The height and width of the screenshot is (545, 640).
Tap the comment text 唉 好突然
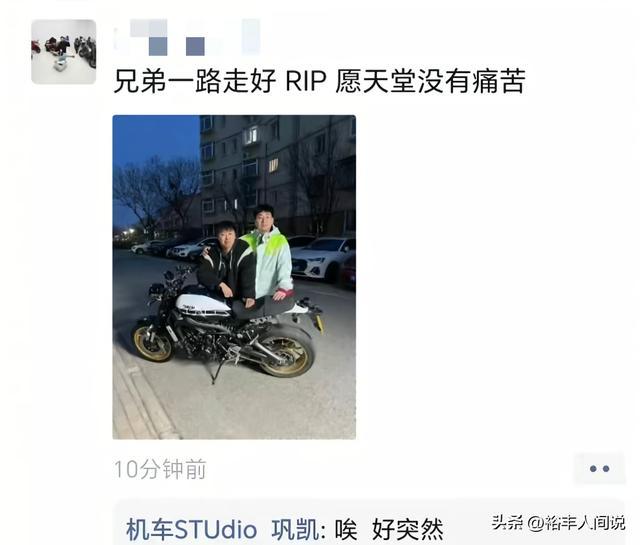click(389, 529)
